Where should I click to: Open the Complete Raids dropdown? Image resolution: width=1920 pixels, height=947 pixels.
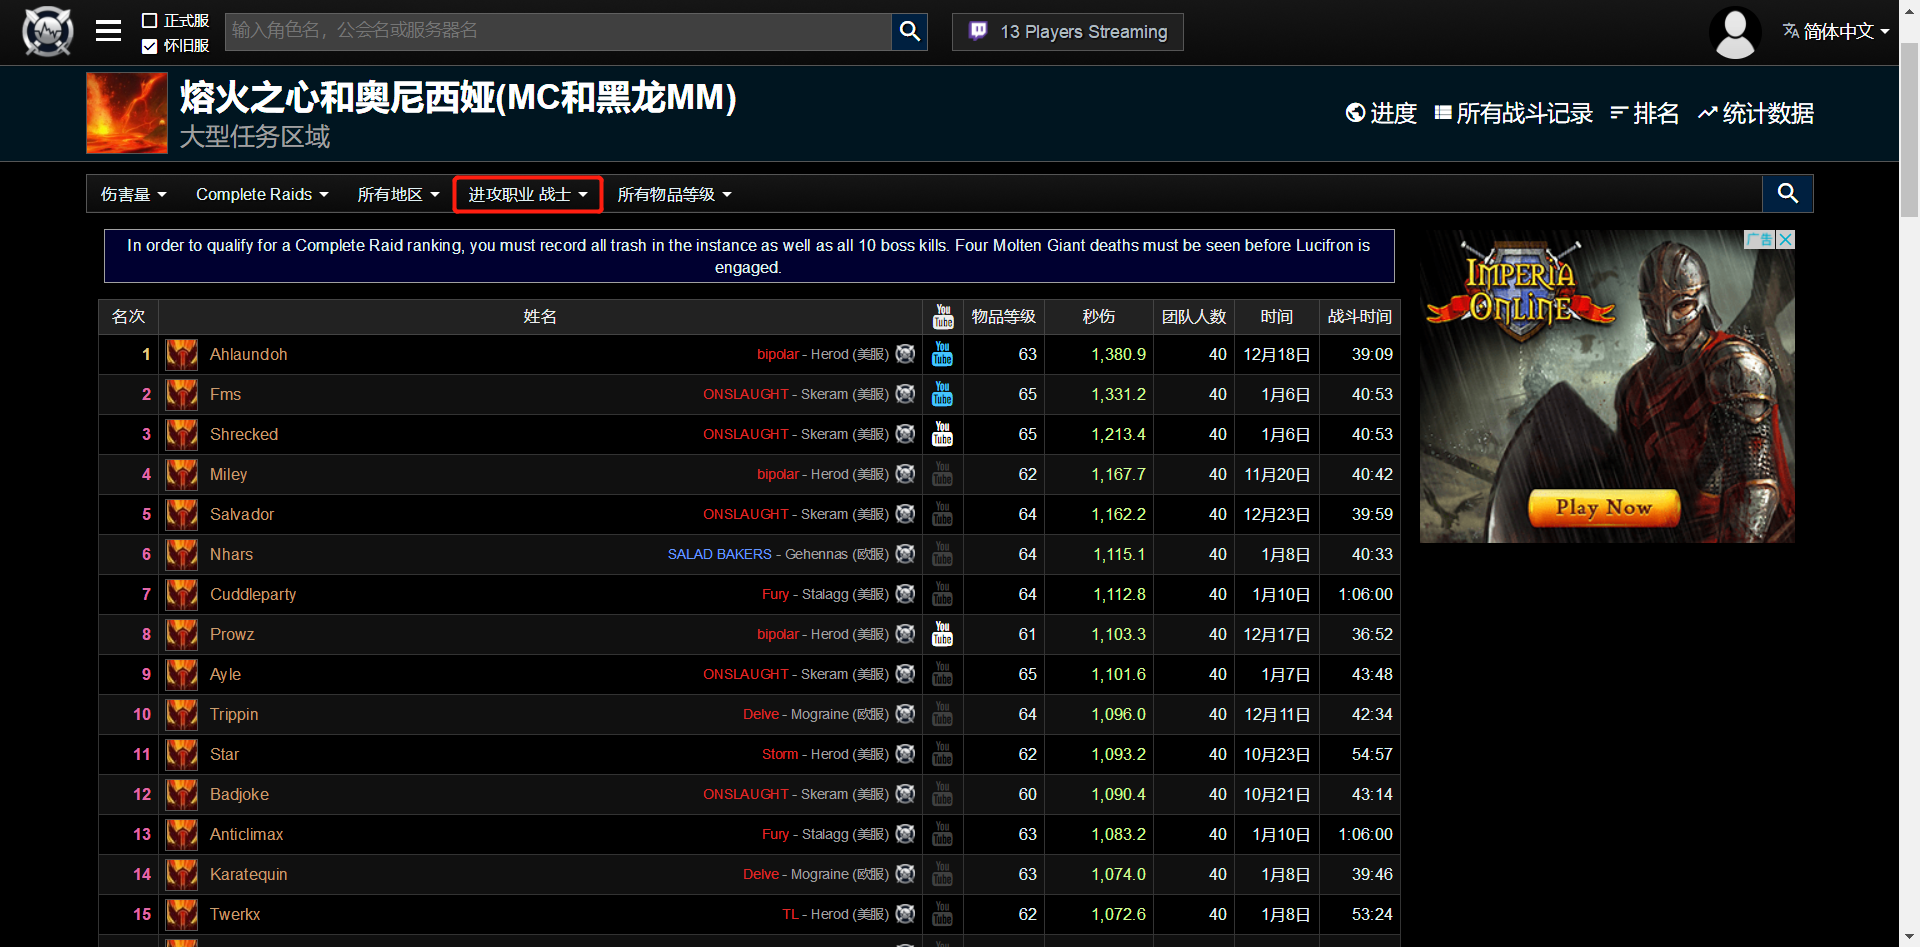(262, 195)
